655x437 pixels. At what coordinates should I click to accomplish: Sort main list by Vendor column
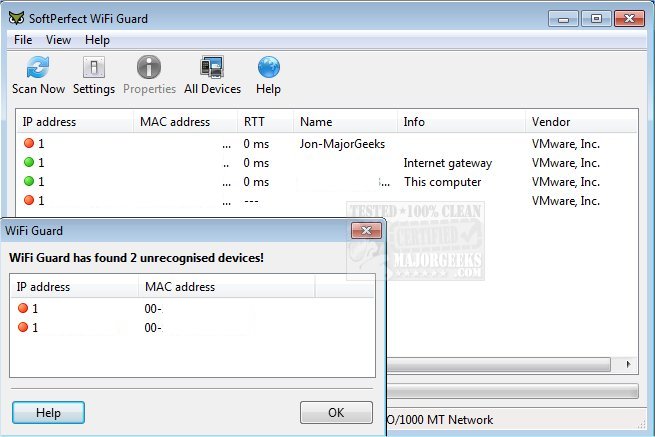pos(551,122)
